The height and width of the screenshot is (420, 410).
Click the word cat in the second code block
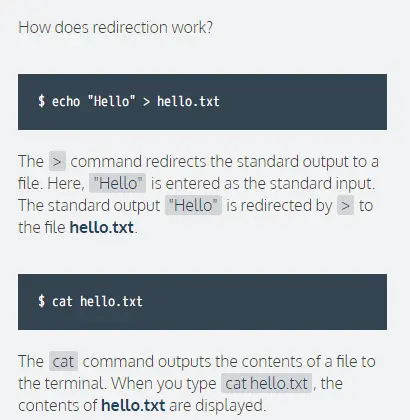[62, 301]
